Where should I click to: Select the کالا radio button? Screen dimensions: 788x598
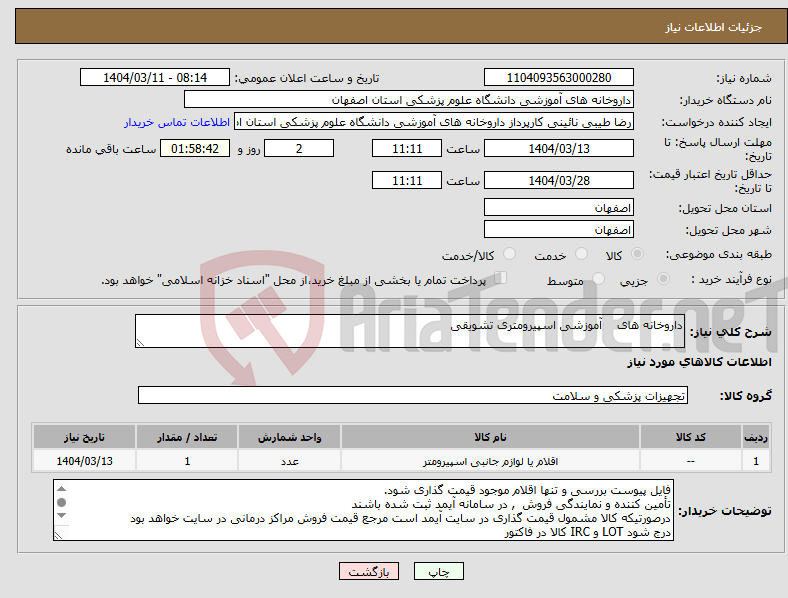(x=637, y=254)
